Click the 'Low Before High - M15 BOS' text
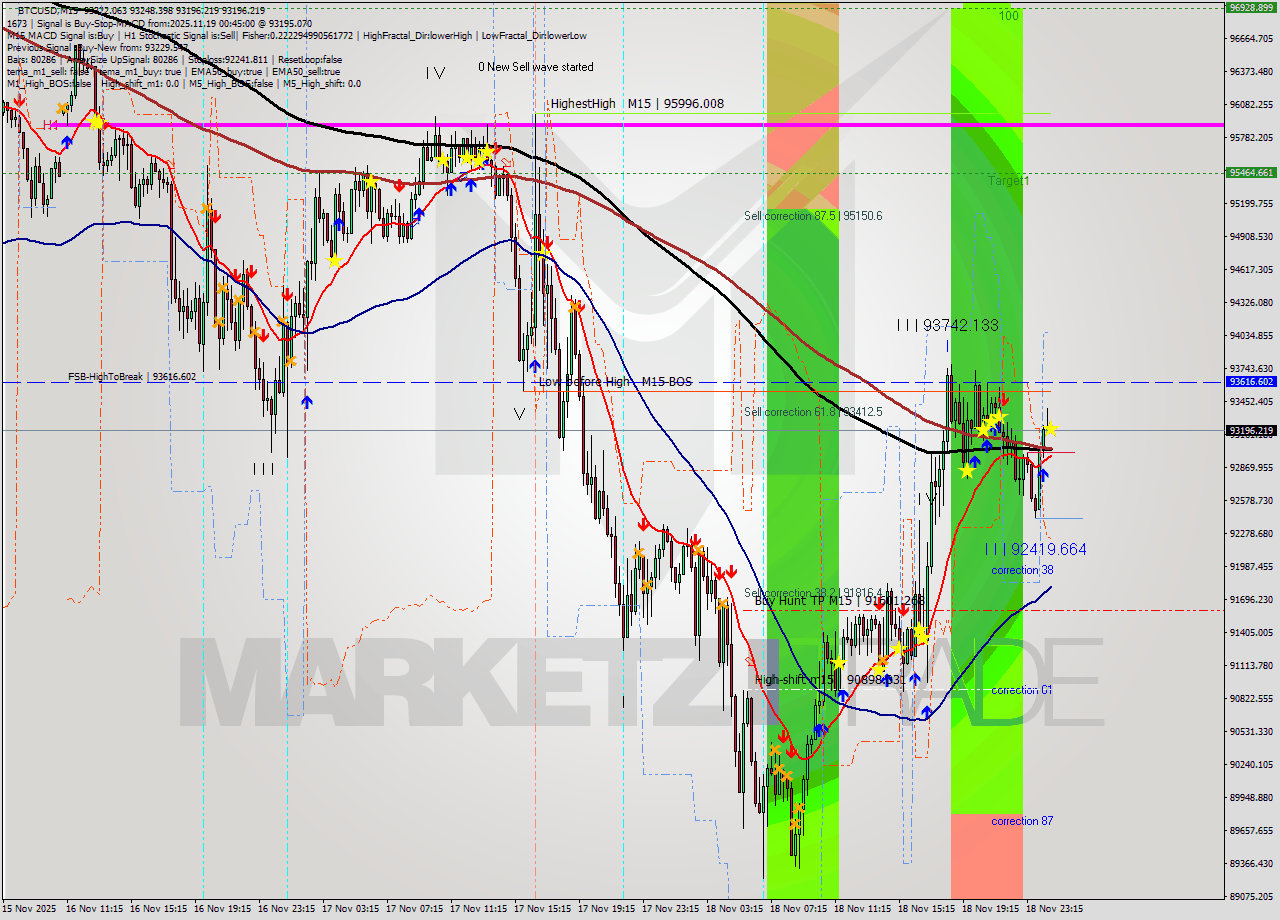The image size is (1280, 920). (615, 381)
